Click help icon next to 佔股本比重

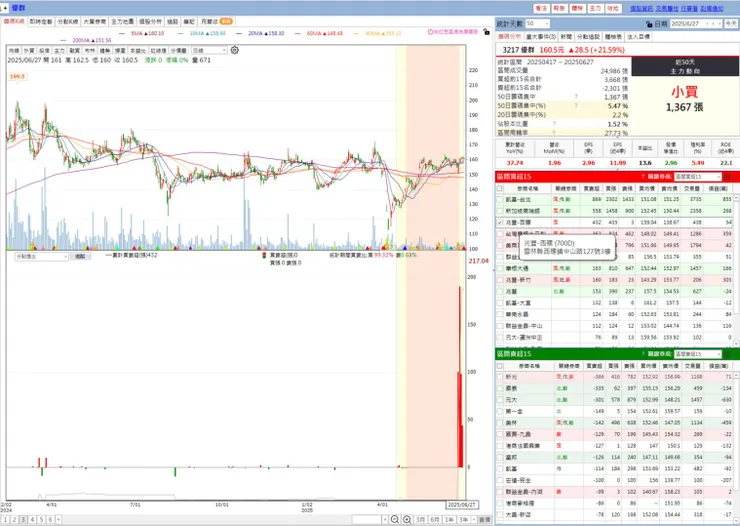[x=554, y=124]
